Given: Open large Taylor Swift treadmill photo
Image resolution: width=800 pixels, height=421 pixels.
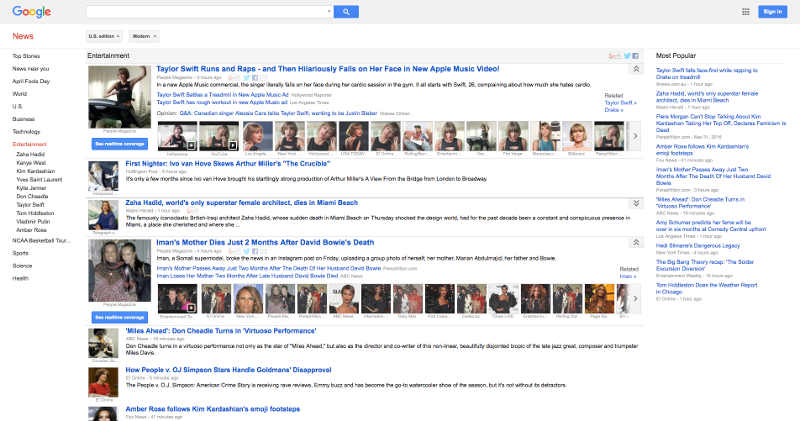Looking at the screenshot, I should tap(119, 97).
